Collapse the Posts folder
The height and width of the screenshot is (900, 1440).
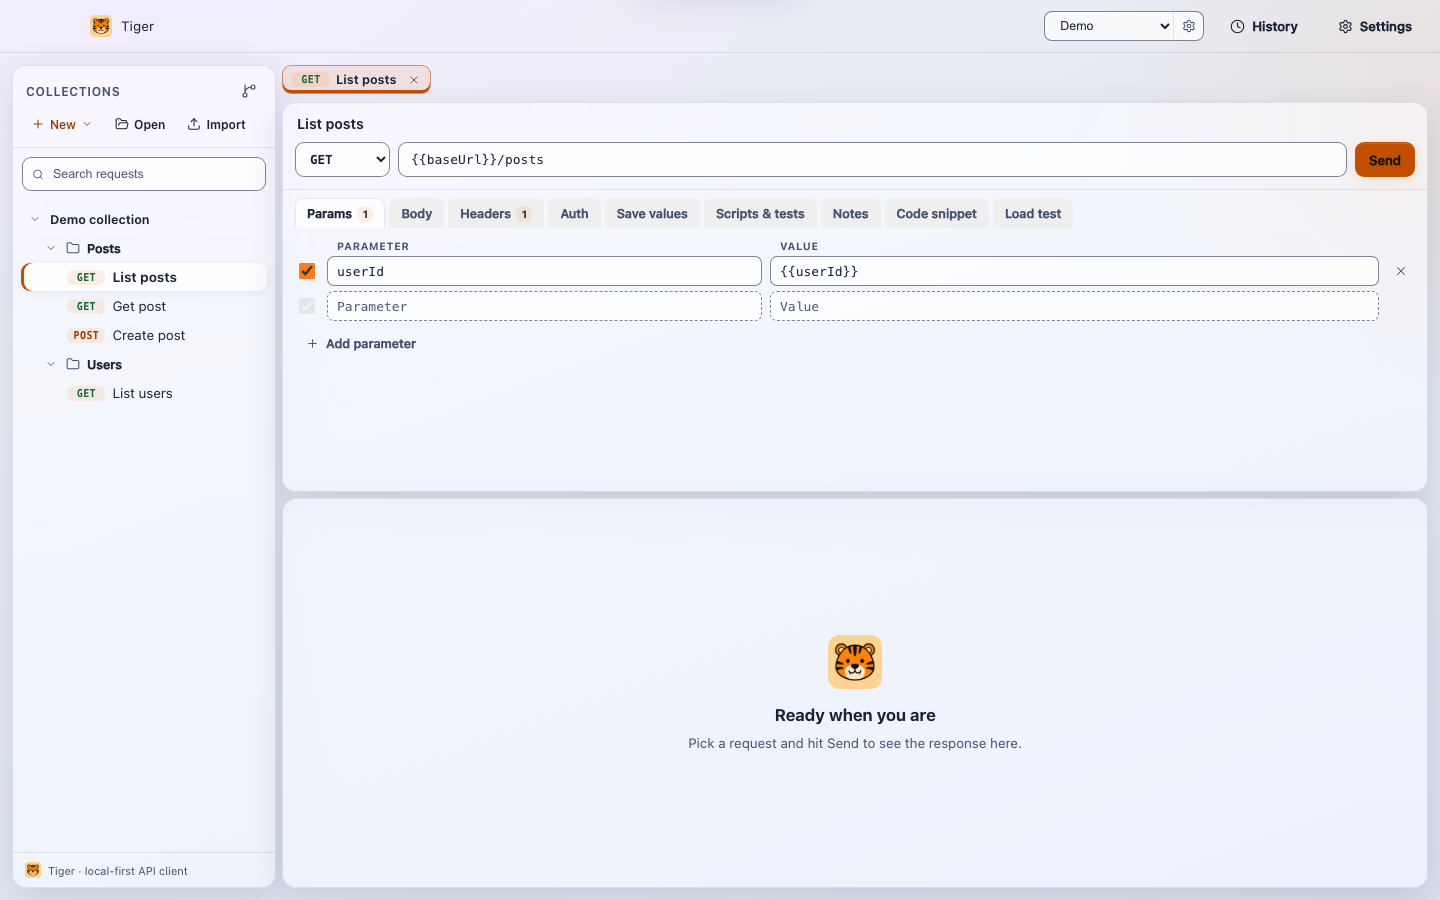point(51,248)
